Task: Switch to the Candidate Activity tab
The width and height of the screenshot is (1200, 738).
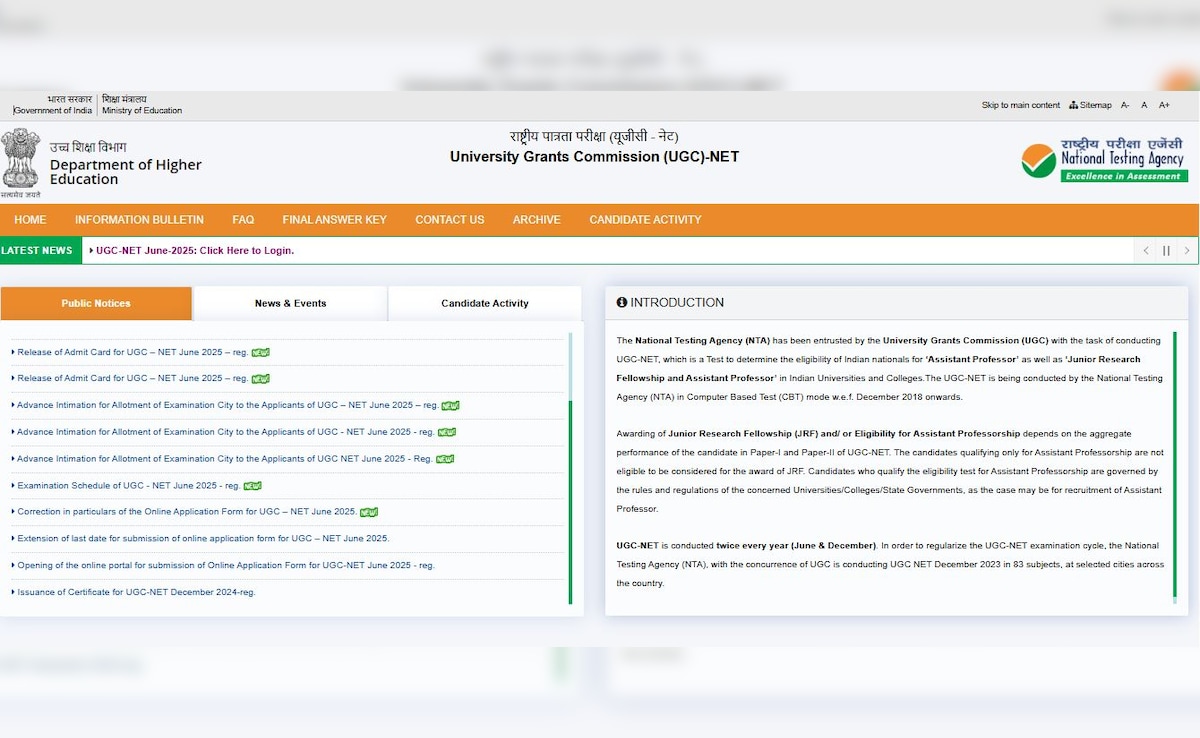Action: 484,303
